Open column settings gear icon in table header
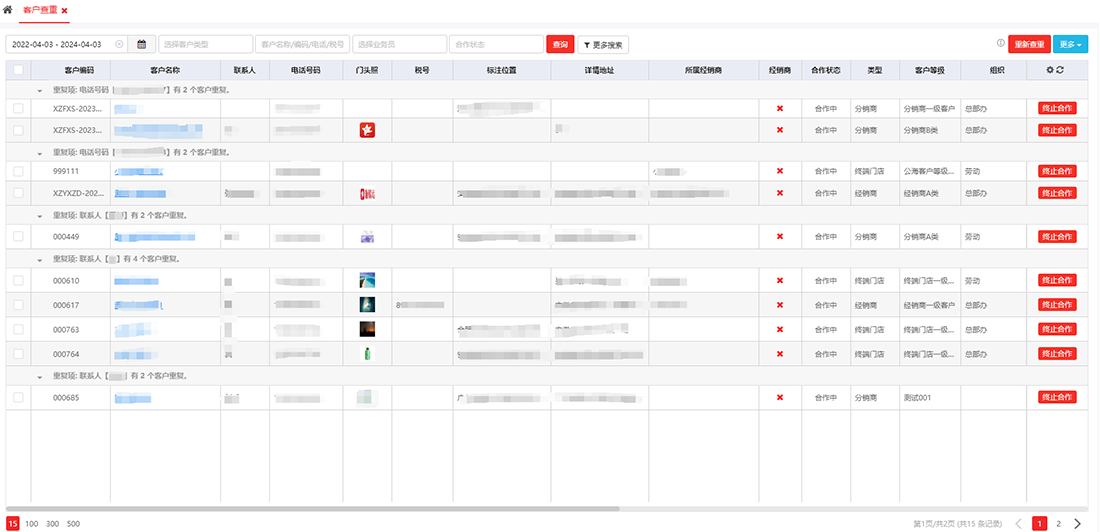This screenshot has width=1100, height=532. pyautogui.click(x=1050, y=70)
